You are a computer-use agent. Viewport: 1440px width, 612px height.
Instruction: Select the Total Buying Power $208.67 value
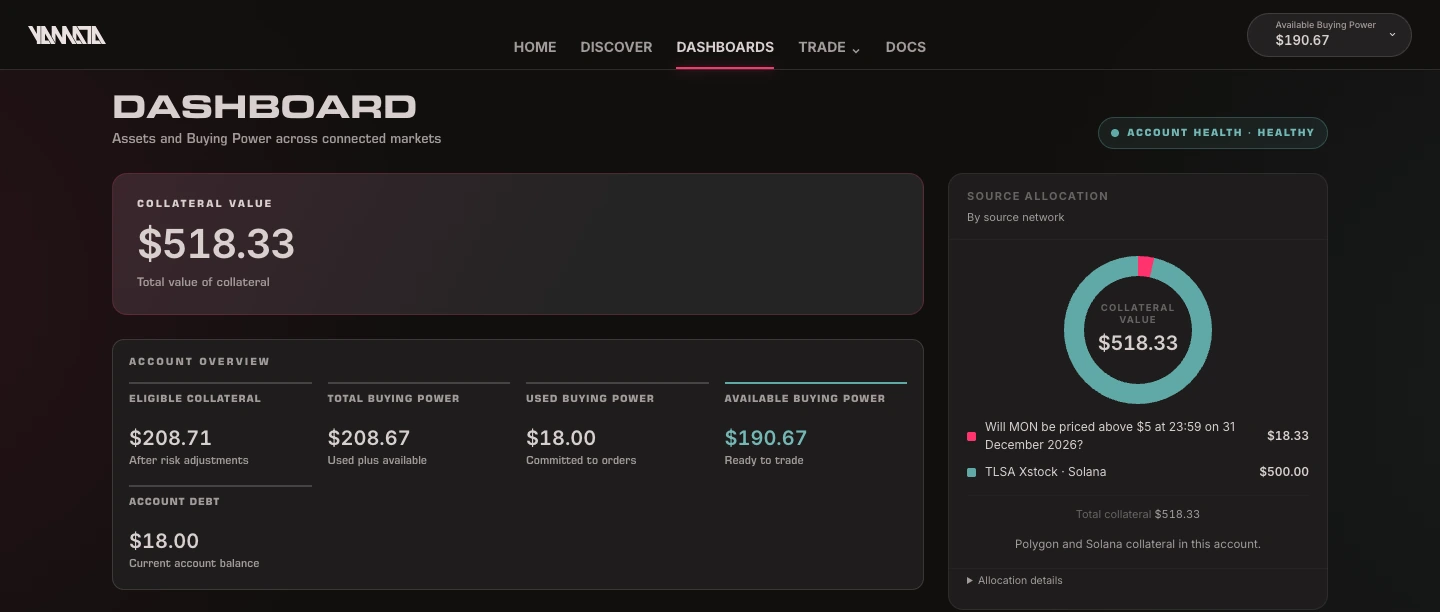click(369, 438)
